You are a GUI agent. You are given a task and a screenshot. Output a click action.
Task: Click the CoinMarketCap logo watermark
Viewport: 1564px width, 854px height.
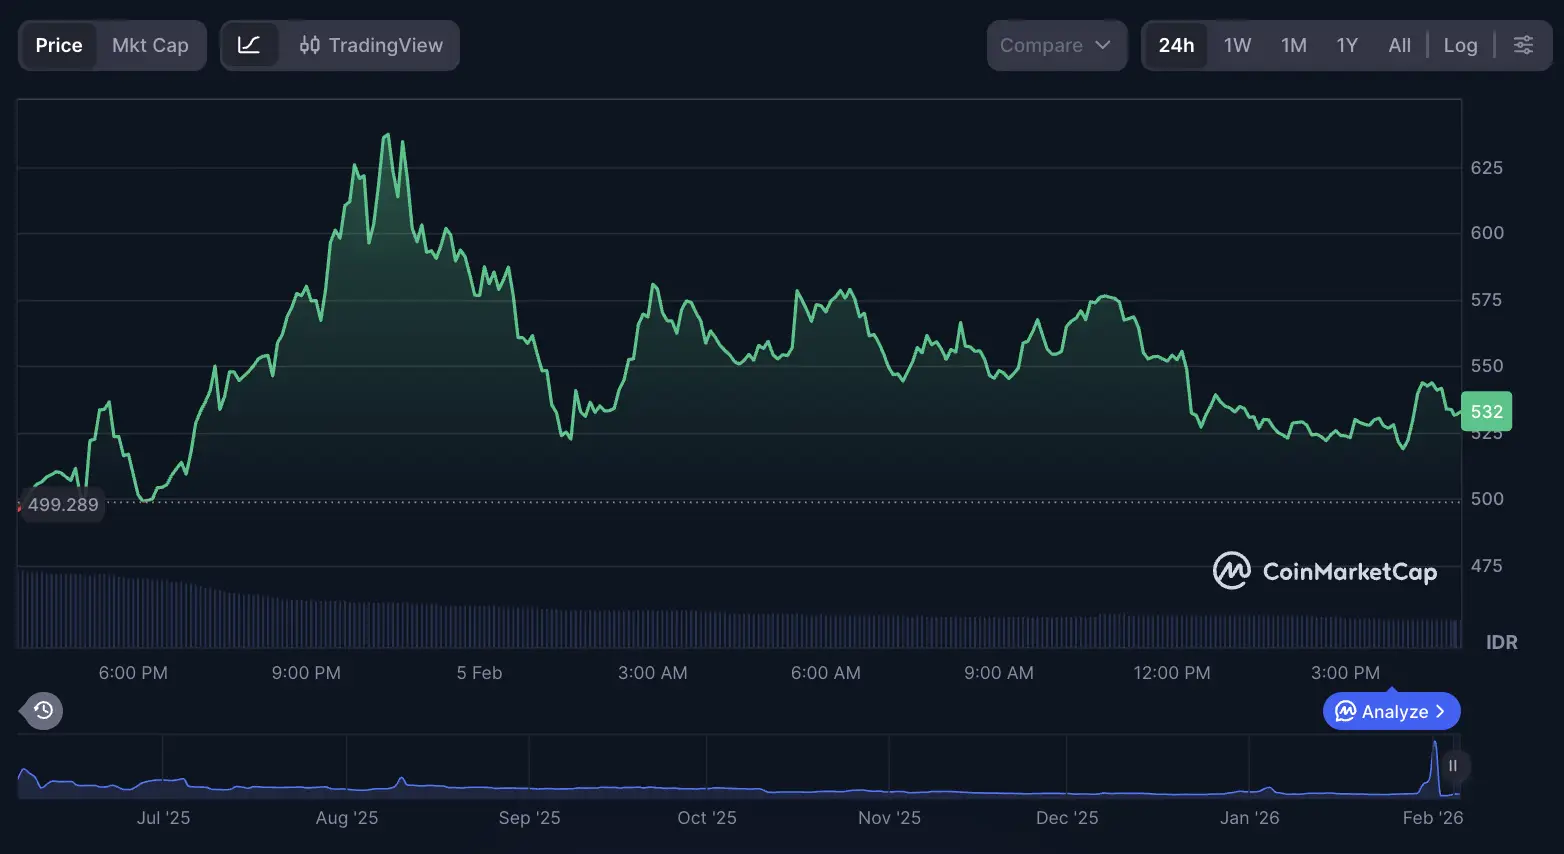point(1325,570)
